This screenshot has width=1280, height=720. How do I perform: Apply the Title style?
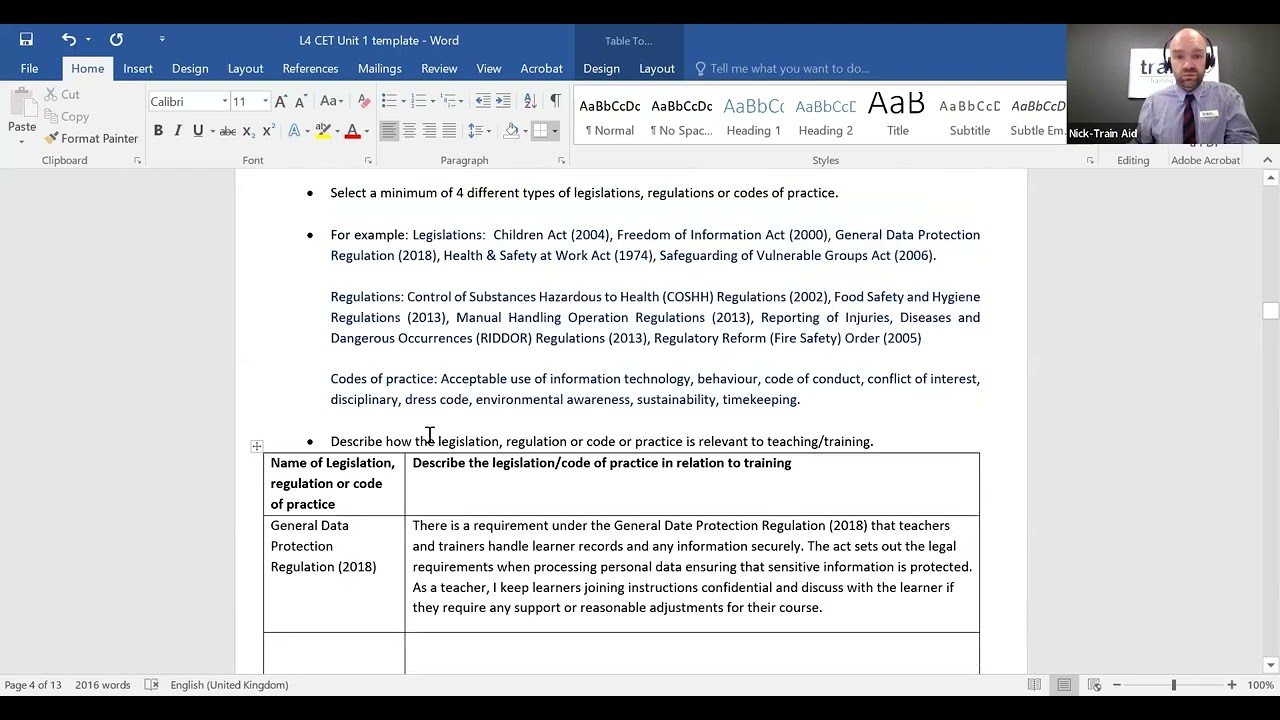coord(898,115)
